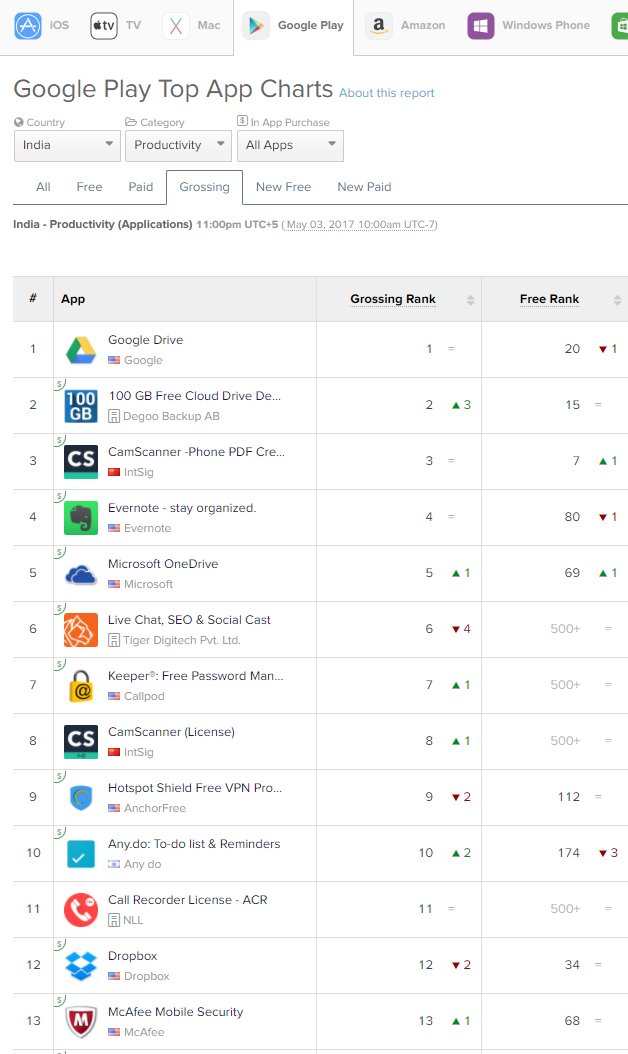The width and height of the screenshot is (628, 1054).
Task: Open Evernote - stay organized link
Action: tap(182, 508)
